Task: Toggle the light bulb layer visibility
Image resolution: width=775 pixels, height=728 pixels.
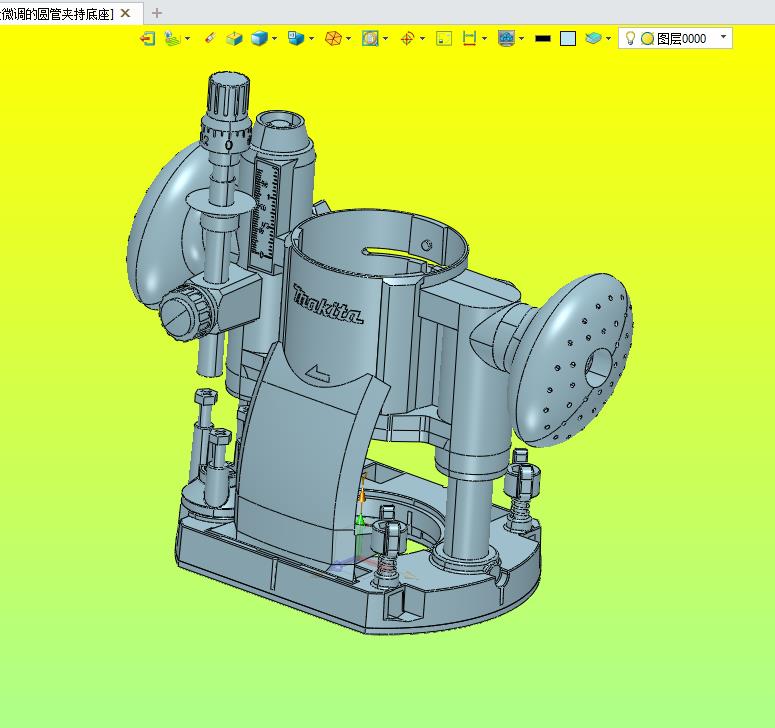Action: (x=630, y=39)
